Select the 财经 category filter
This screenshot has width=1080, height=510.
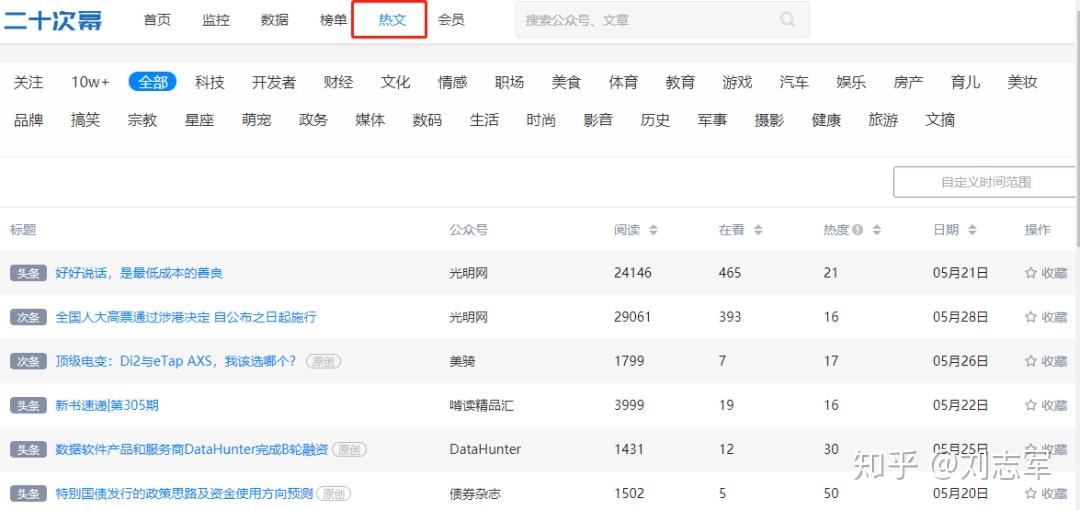pyautogui.click(x=338, y=82)
